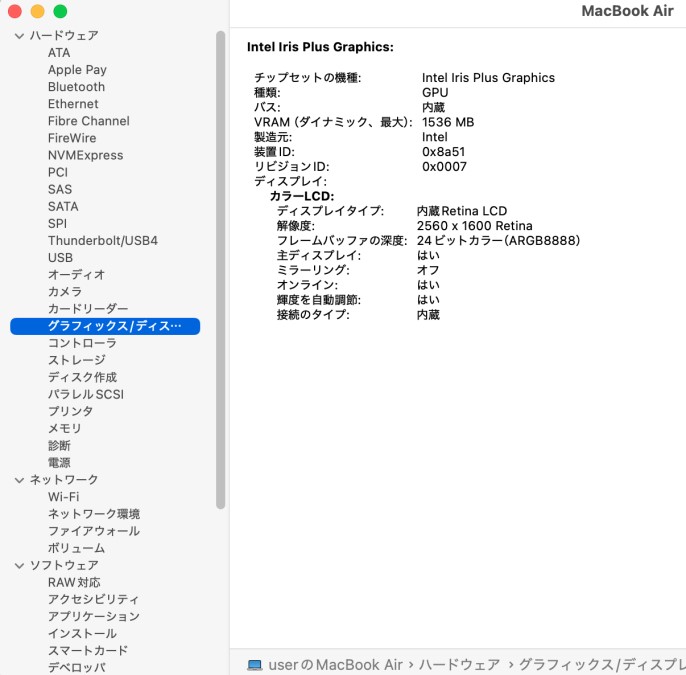Click ハードウェア in the path bar
The image size is (686, 675).
459,665
